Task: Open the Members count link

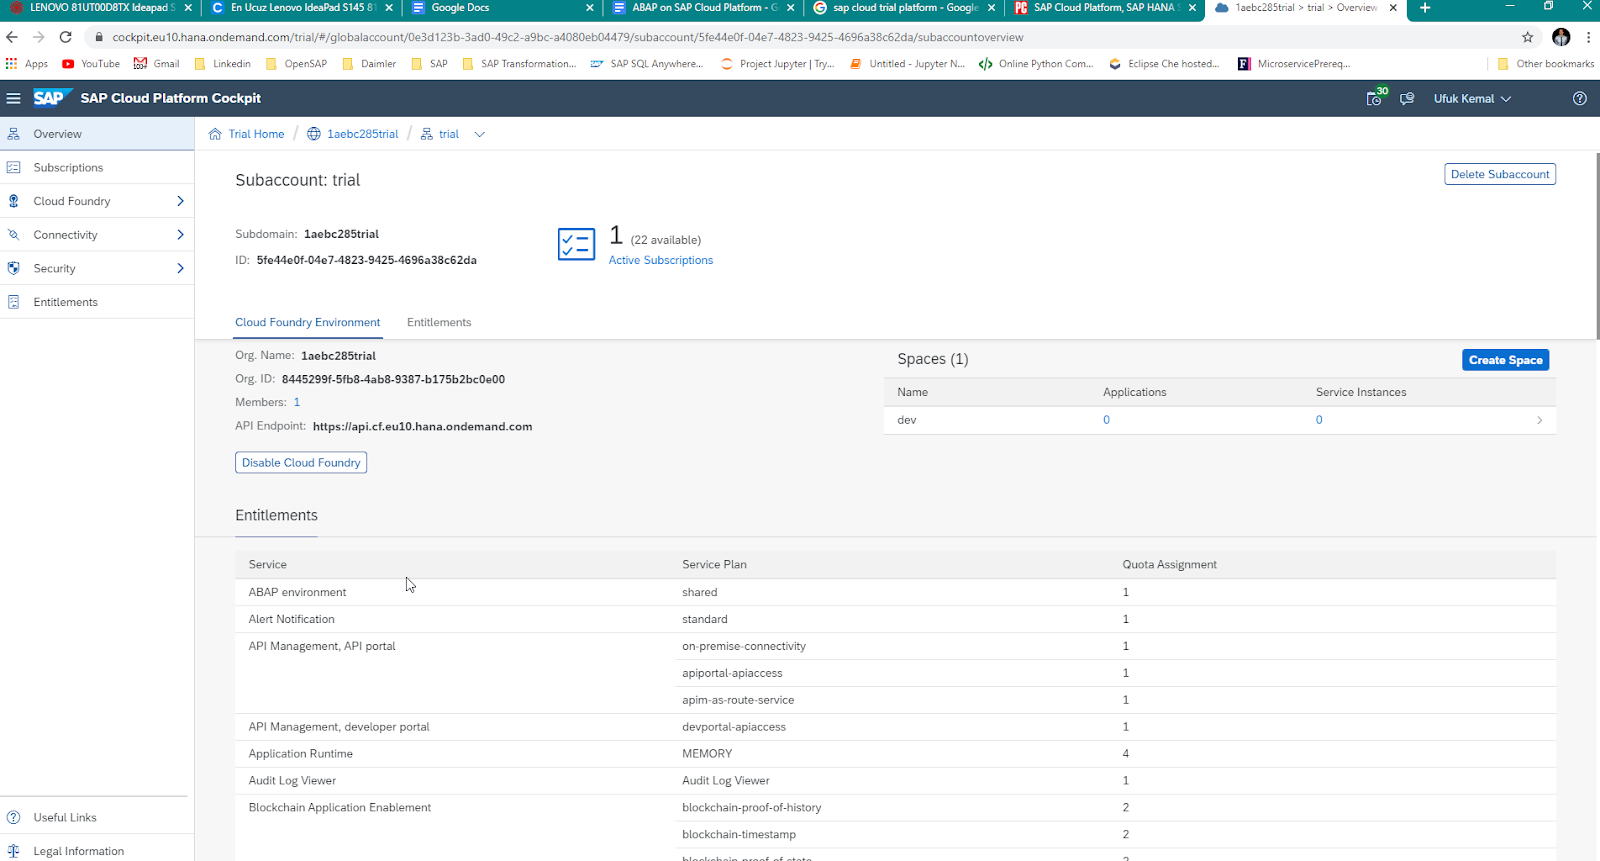Action: [297, 402]
